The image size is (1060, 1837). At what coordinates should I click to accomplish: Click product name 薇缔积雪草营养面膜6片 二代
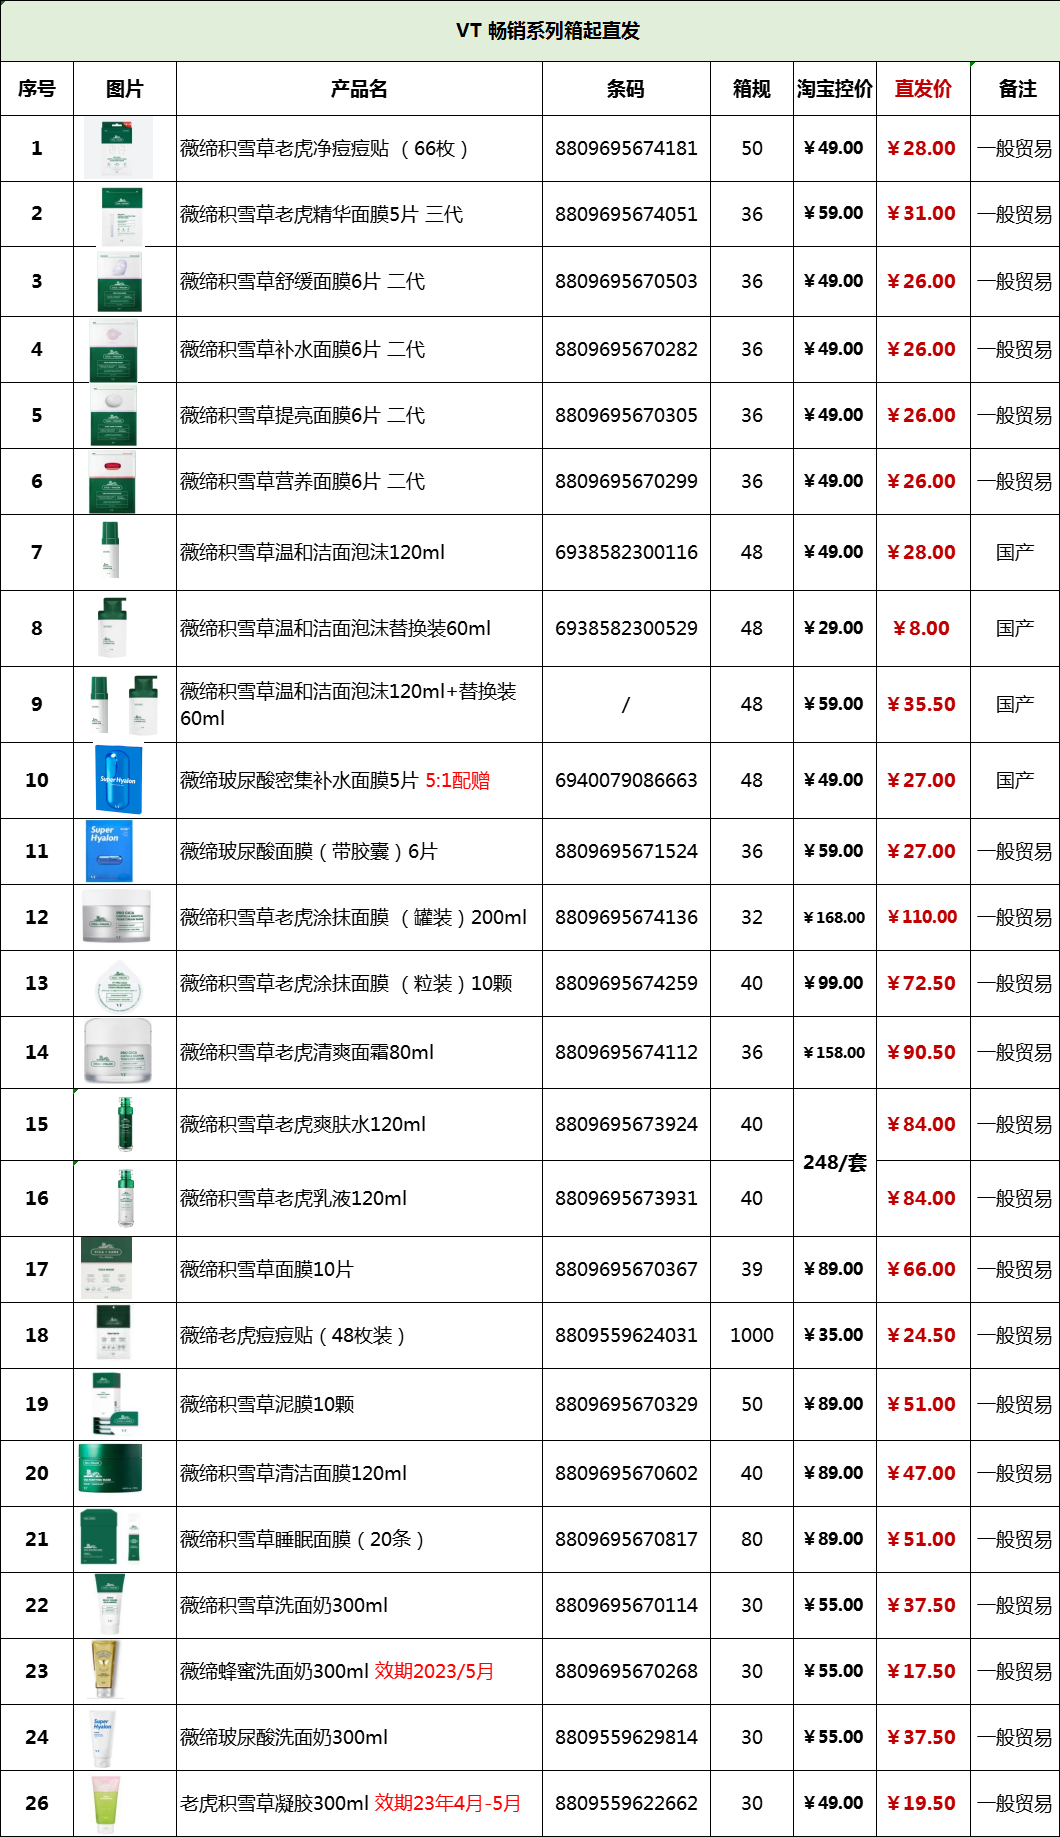(x=303, y=482)
